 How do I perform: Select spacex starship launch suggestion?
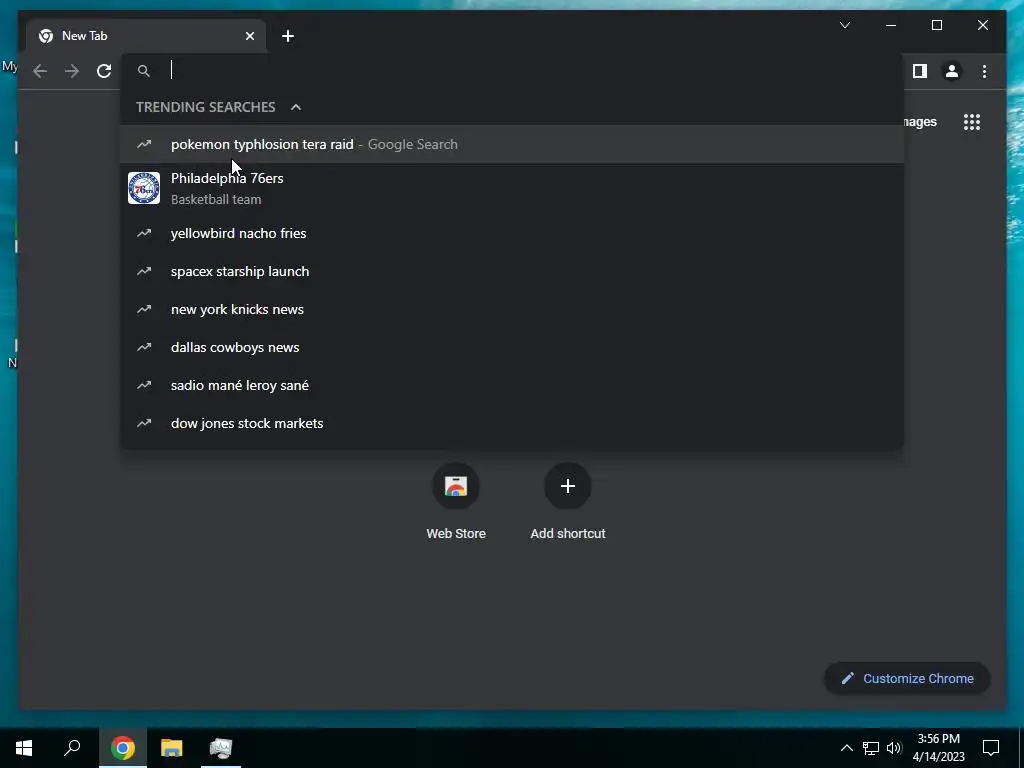pos(512,271)
